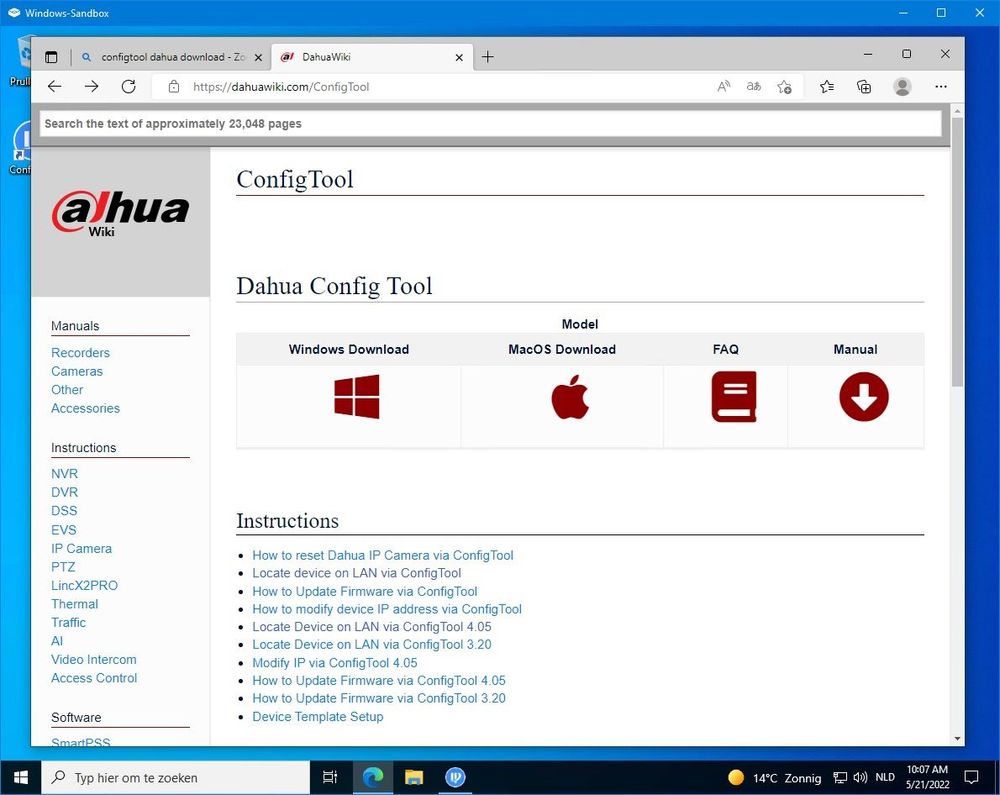Add this page to favorites
This screenshot has width=1000, height=795.
tap(784, 87)
